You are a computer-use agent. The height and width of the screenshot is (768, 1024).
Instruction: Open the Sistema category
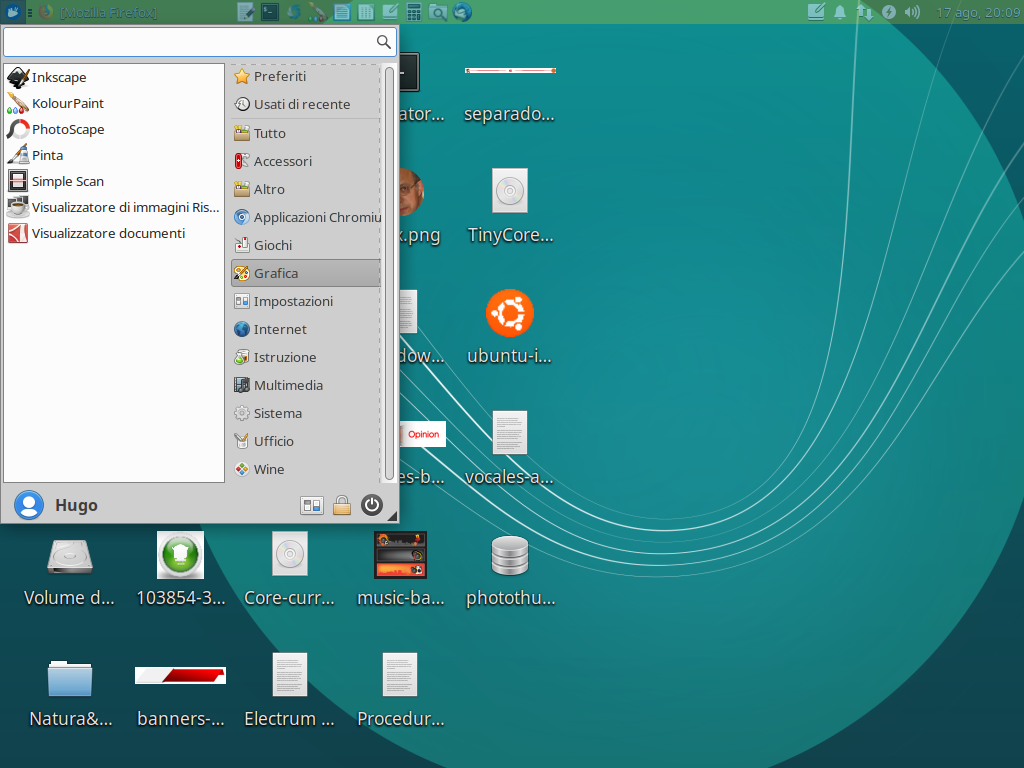point(306,414)
